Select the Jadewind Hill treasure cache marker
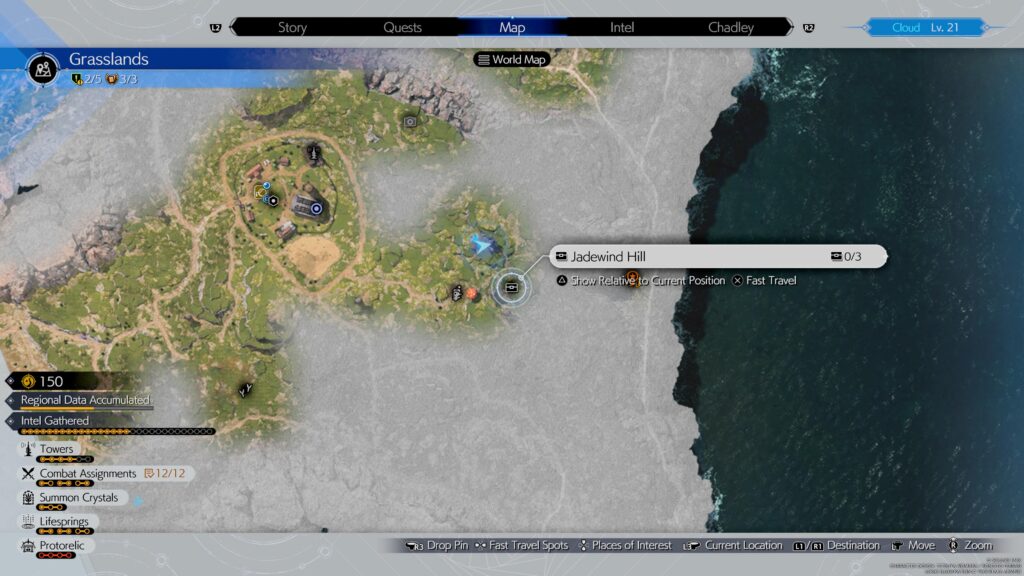1024x576 pixels. pyautogui.click(x=512, y=288)
